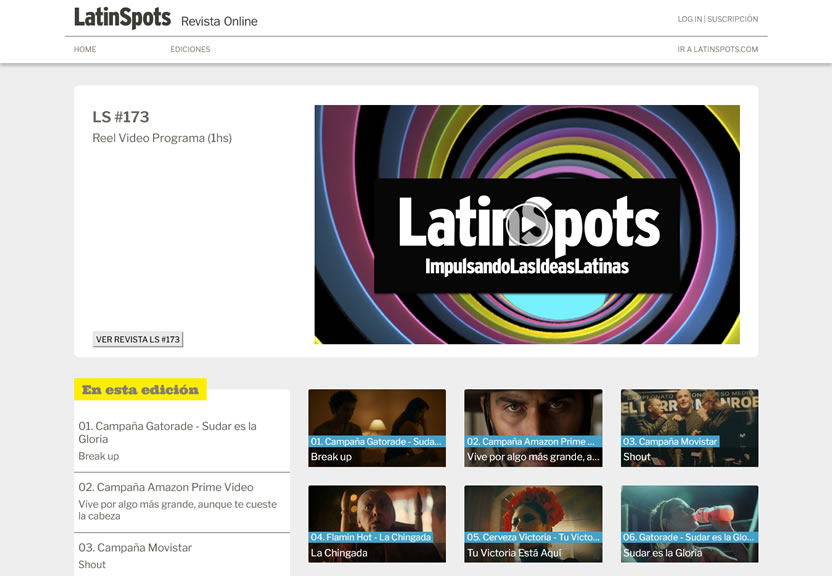The height and width of the screenshot is (576, 832).
Task: Open thumbnail 06 Gatorade Sudar es la Gloria
Action: tap(690, 524)
